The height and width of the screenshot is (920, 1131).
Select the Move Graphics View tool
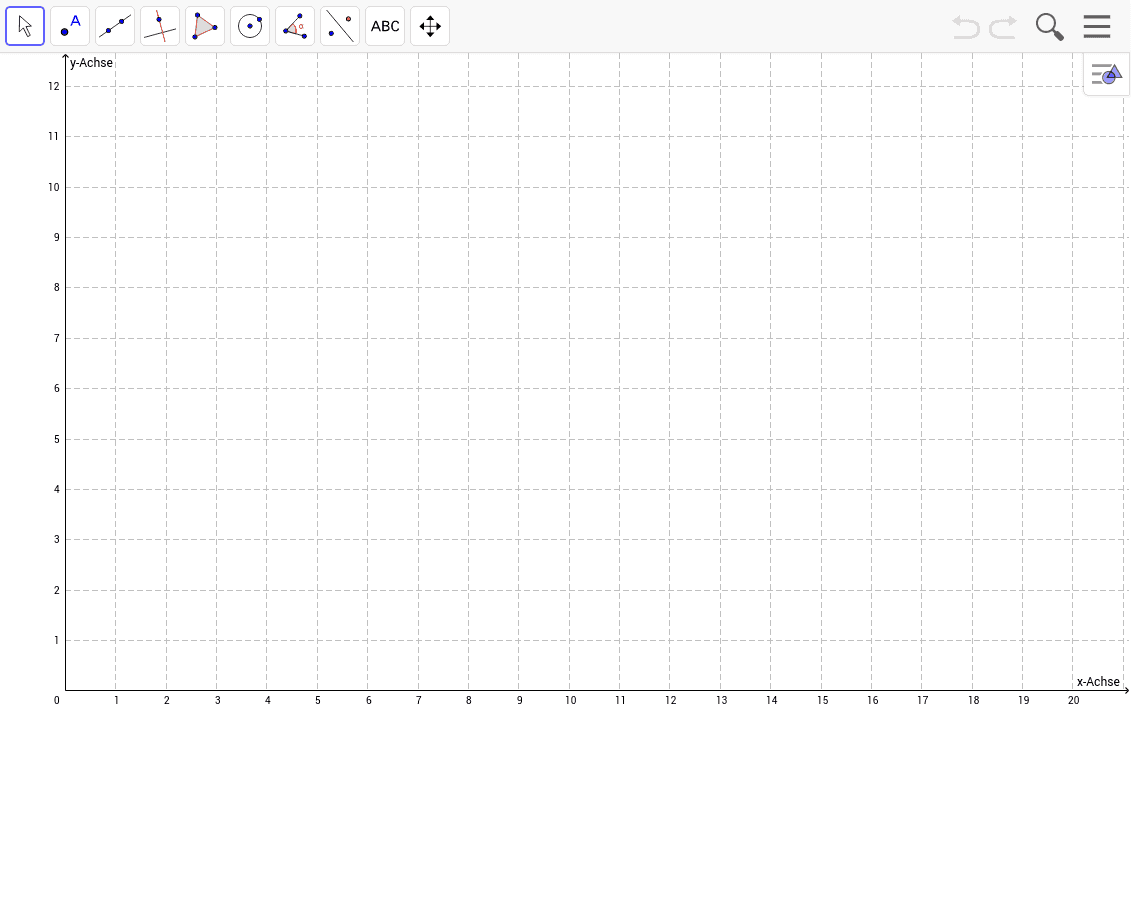(430, 26)
